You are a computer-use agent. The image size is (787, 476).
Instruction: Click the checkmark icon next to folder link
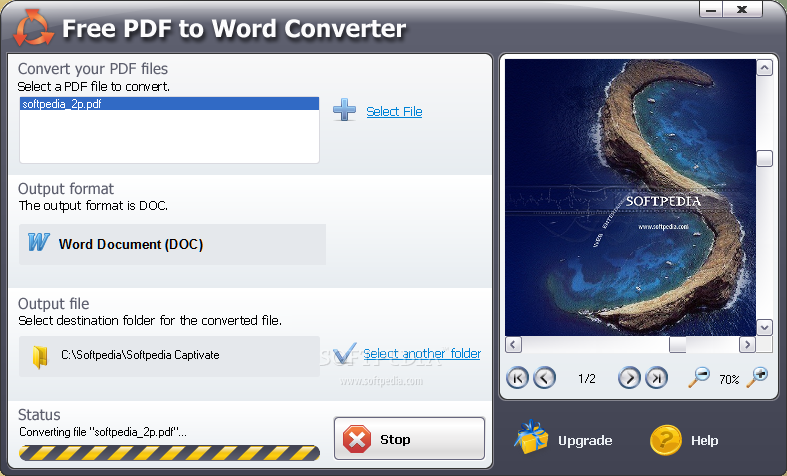point(345,353)
